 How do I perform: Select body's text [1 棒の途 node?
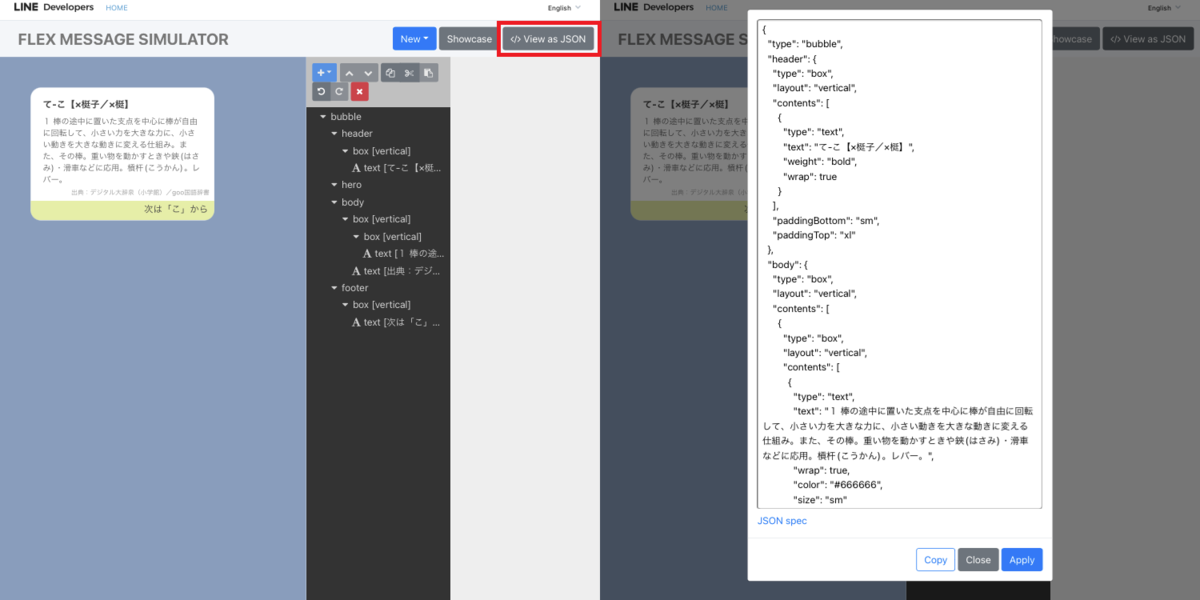coord(403,254)
